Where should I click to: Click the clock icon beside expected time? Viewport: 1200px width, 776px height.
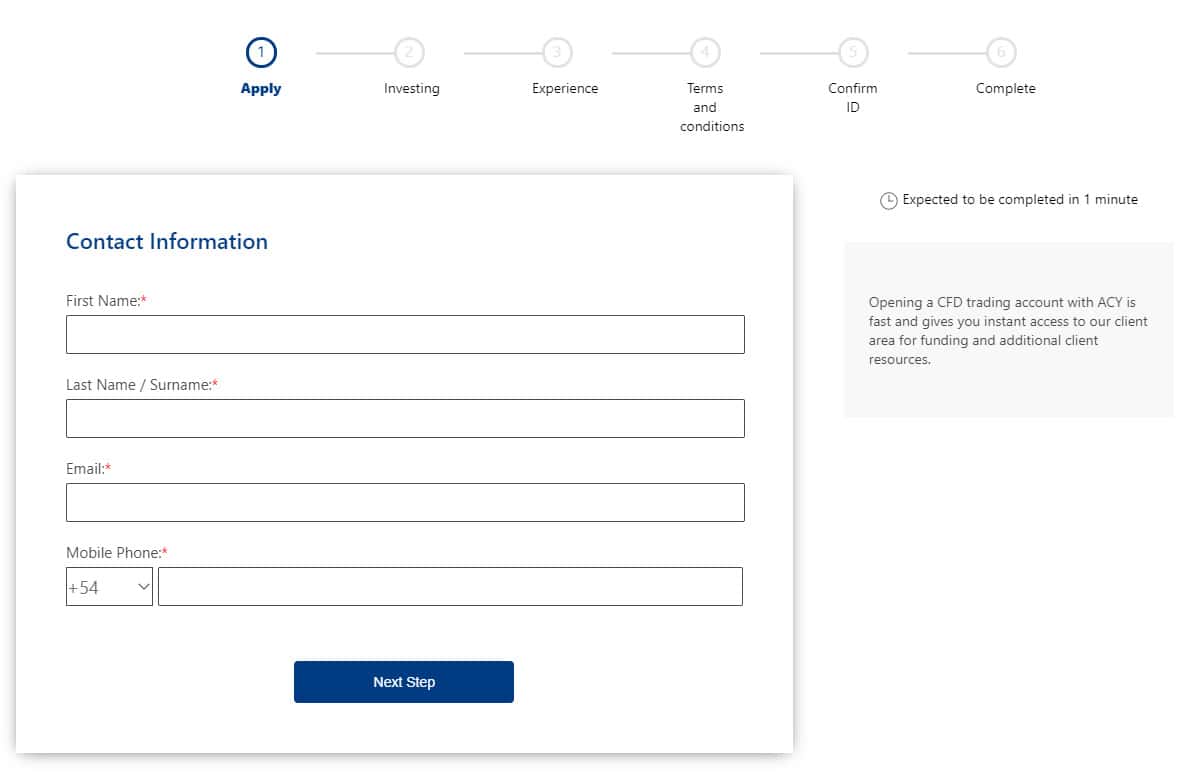[888, 201]
